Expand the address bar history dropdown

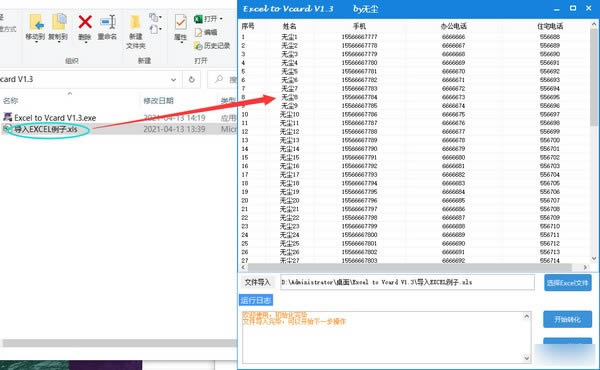pos(173,80)
